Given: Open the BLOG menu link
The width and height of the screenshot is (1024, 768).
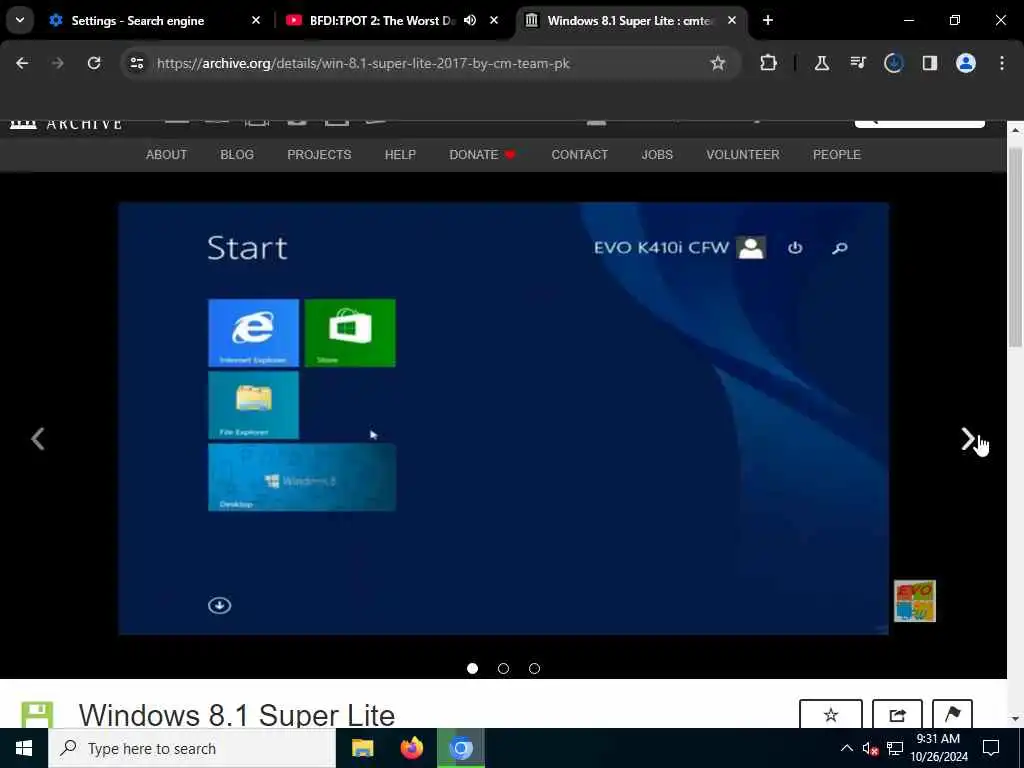Looking at the screenshot, I should 237,155.
